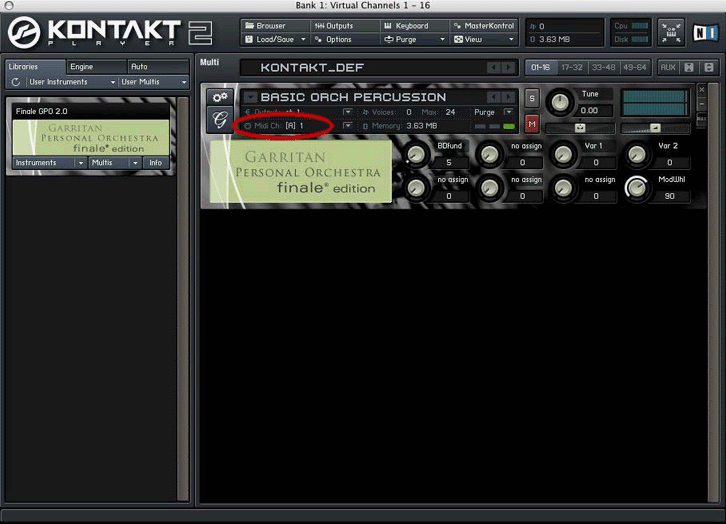
Task: Click the Finale GPO 2.0 library banner
Action: (91, 137)
